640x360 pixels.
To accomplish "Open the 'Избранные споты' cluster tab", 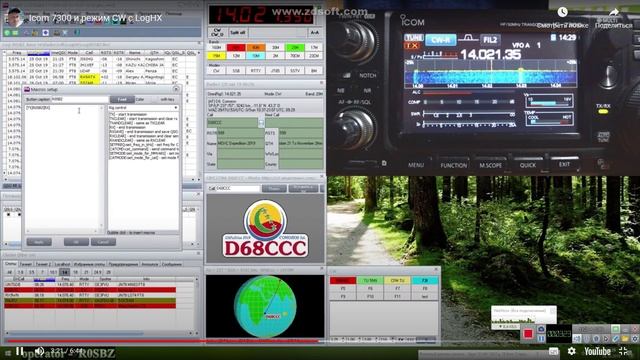I will point(89,264).
